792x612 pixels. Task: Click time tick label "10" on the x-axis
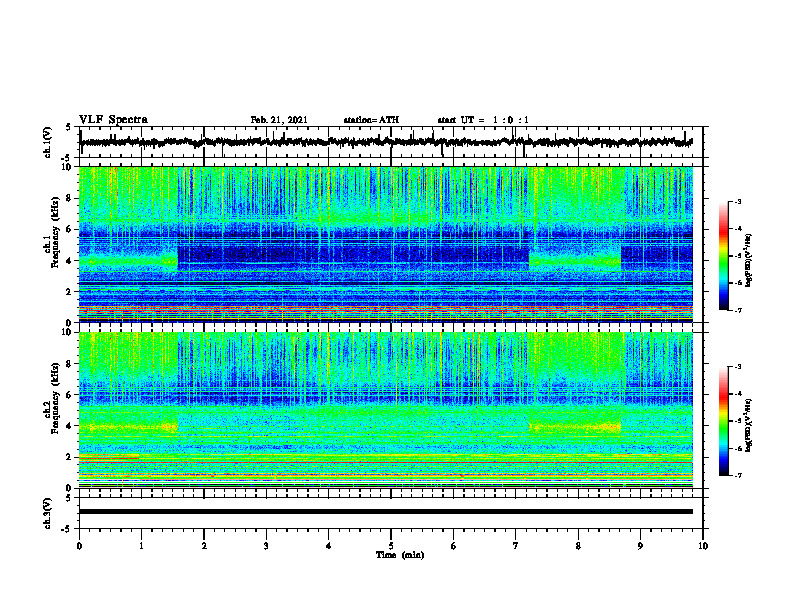click(x=703, y=546)
